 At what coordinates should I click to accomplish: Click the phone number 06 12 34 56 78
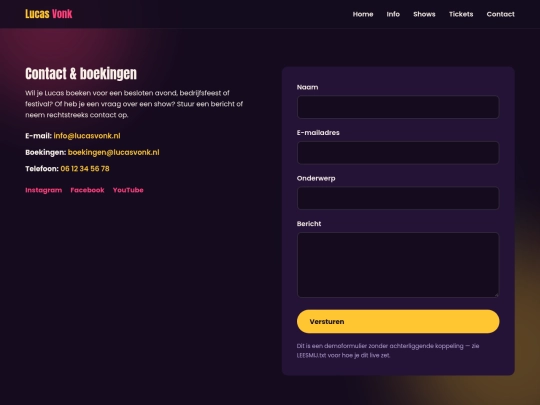tap(85, 169)
